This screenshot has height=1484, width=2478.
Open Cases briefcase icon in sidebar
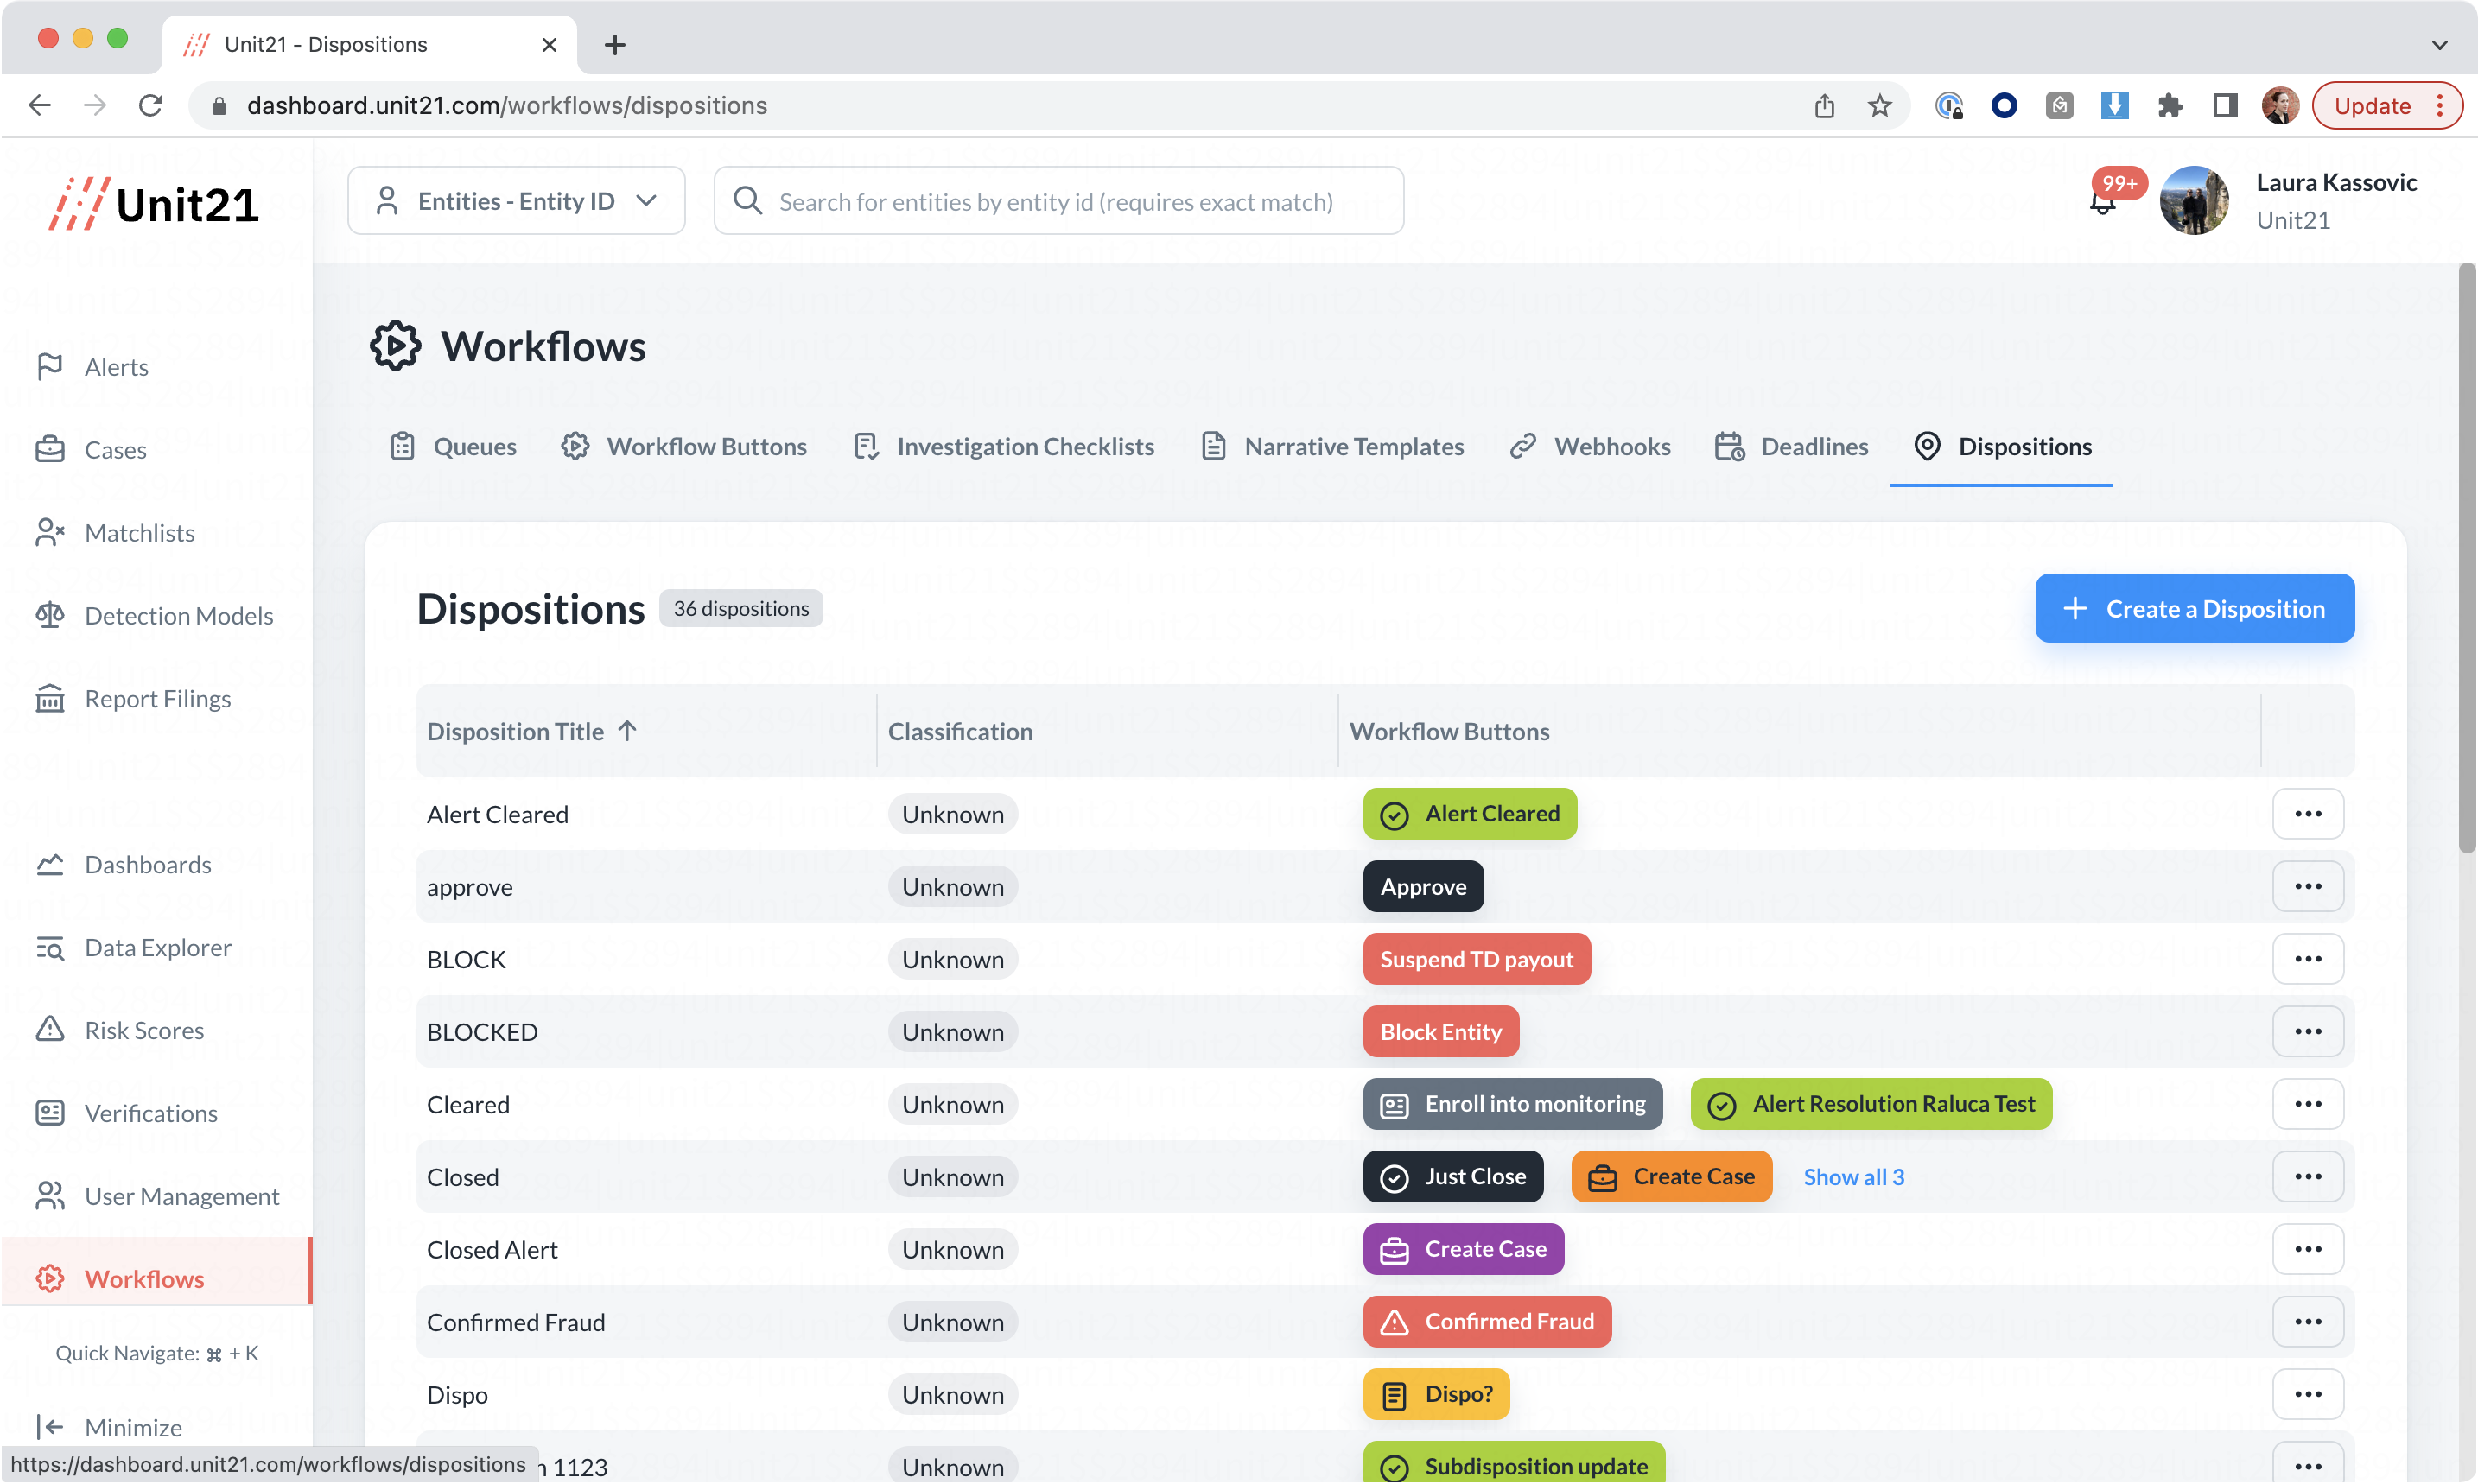pyautogui.click(x=50, y=450)
